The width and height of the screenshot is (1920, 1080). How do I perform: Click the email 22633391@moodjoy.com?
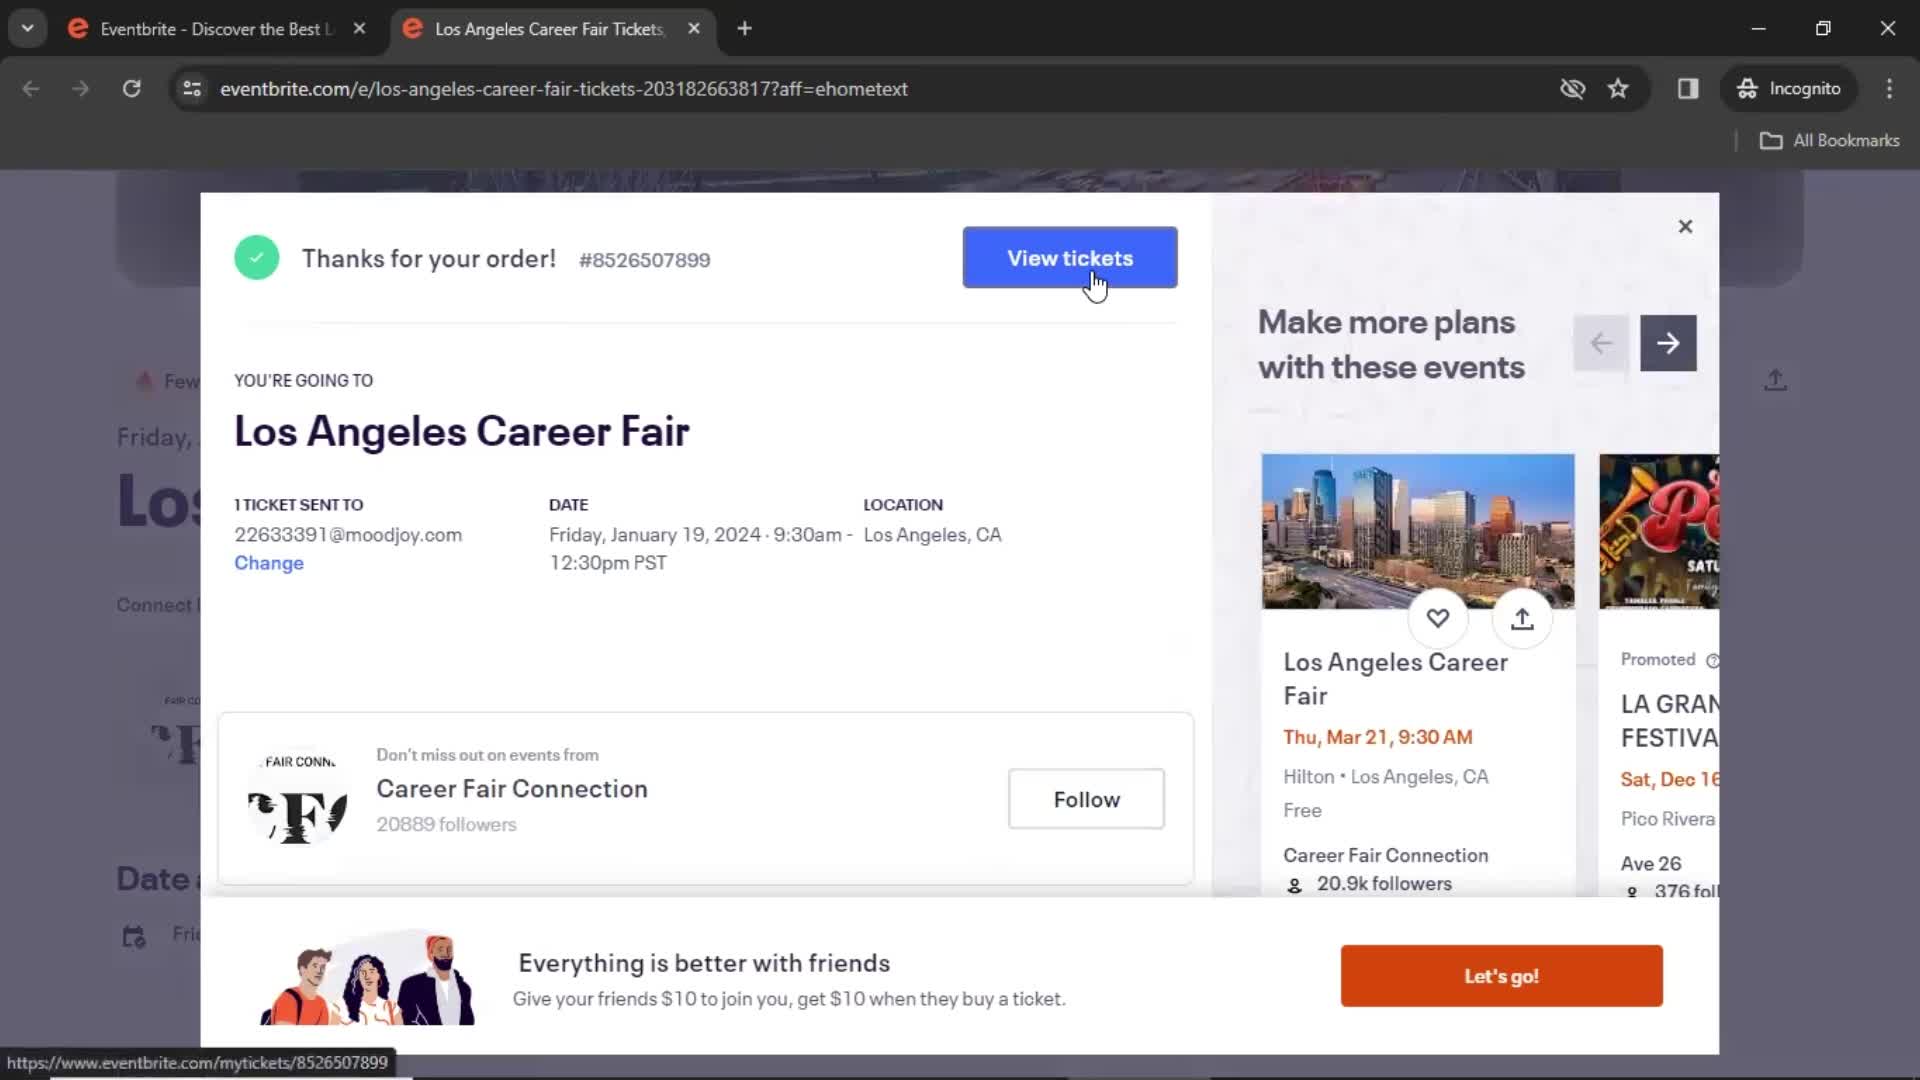tap(348, 535)
